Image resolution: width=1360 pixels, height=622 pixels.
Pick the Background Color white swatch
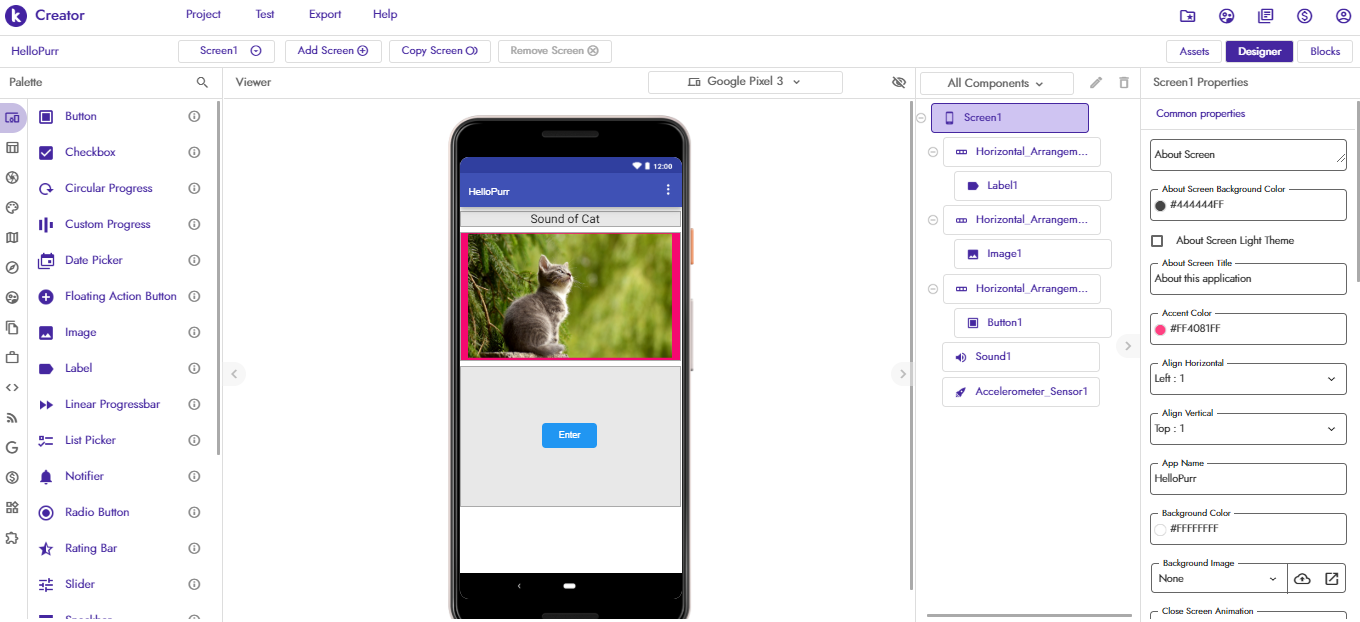coord(1160,529)
